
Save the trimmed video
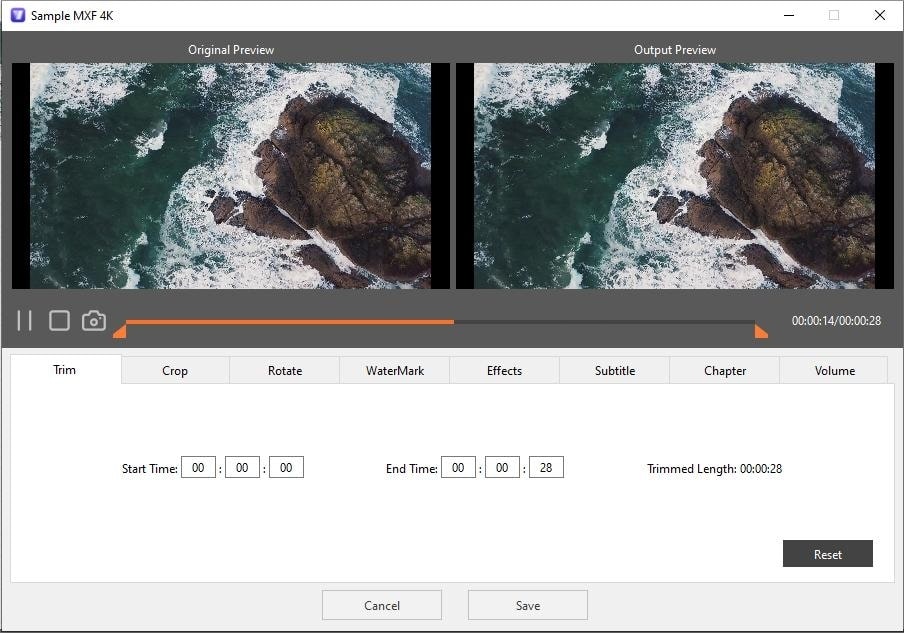pyautogui.click(x=527, y=604)
